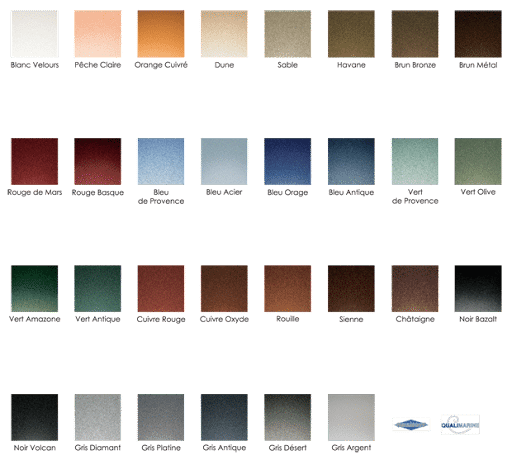512x460 pixels.
Task: Select the Bleu Antique color swatch
Action: (351, 161)
